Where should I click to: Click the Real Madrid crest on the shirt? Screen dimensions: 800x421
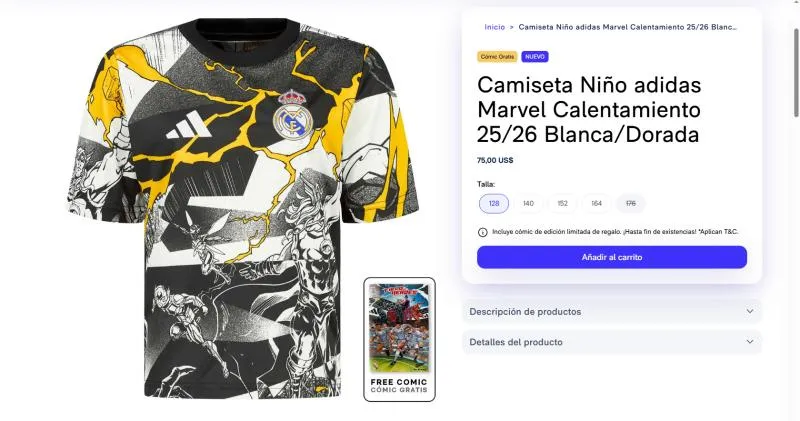pyautogui.click(x=292, y=115)
